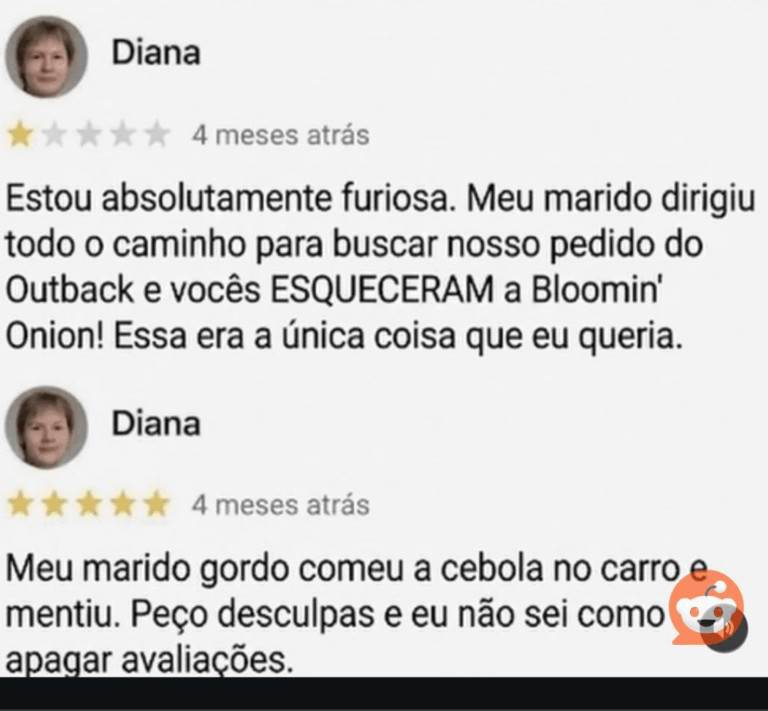Image resolution: width=768 pixels, height=711 pixels.
Task: Open the Diana name above the one-star review
Action: [156, 53]
